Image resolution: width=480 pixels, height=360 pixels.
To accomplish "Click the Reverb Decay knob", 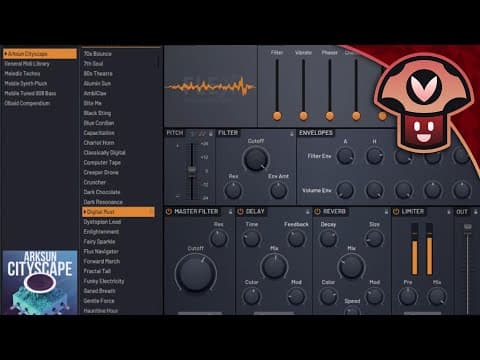I will [328, 238].
